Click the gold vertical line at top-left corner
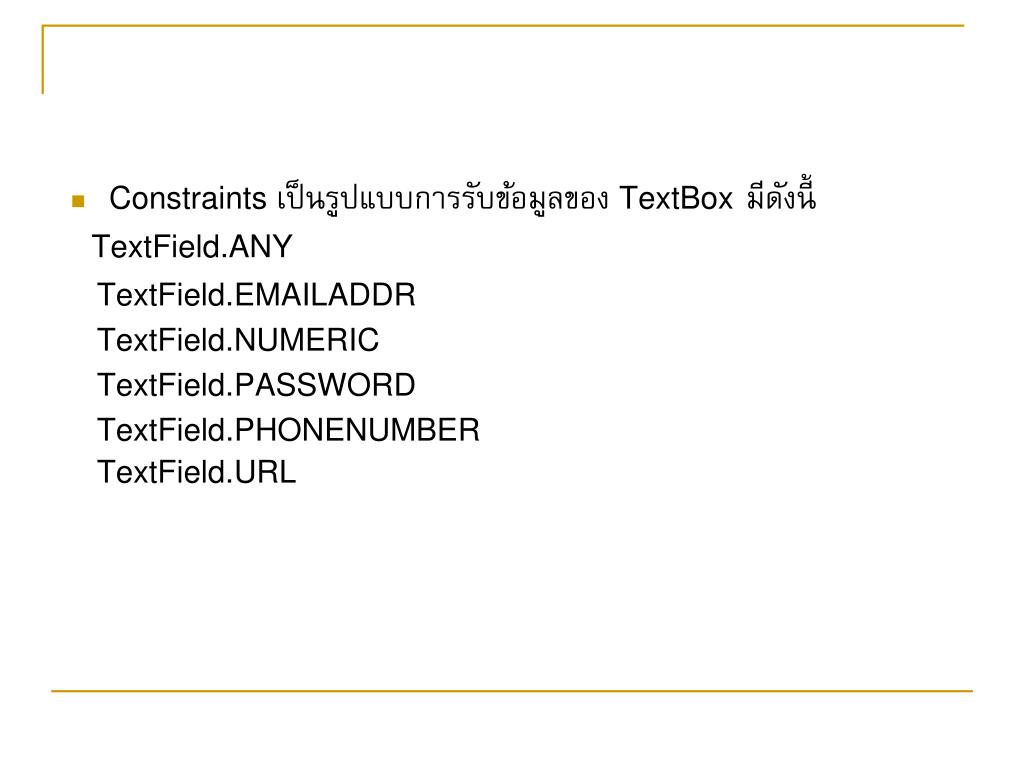Viewport: 1024px width, 768px height. click(43, 59)
